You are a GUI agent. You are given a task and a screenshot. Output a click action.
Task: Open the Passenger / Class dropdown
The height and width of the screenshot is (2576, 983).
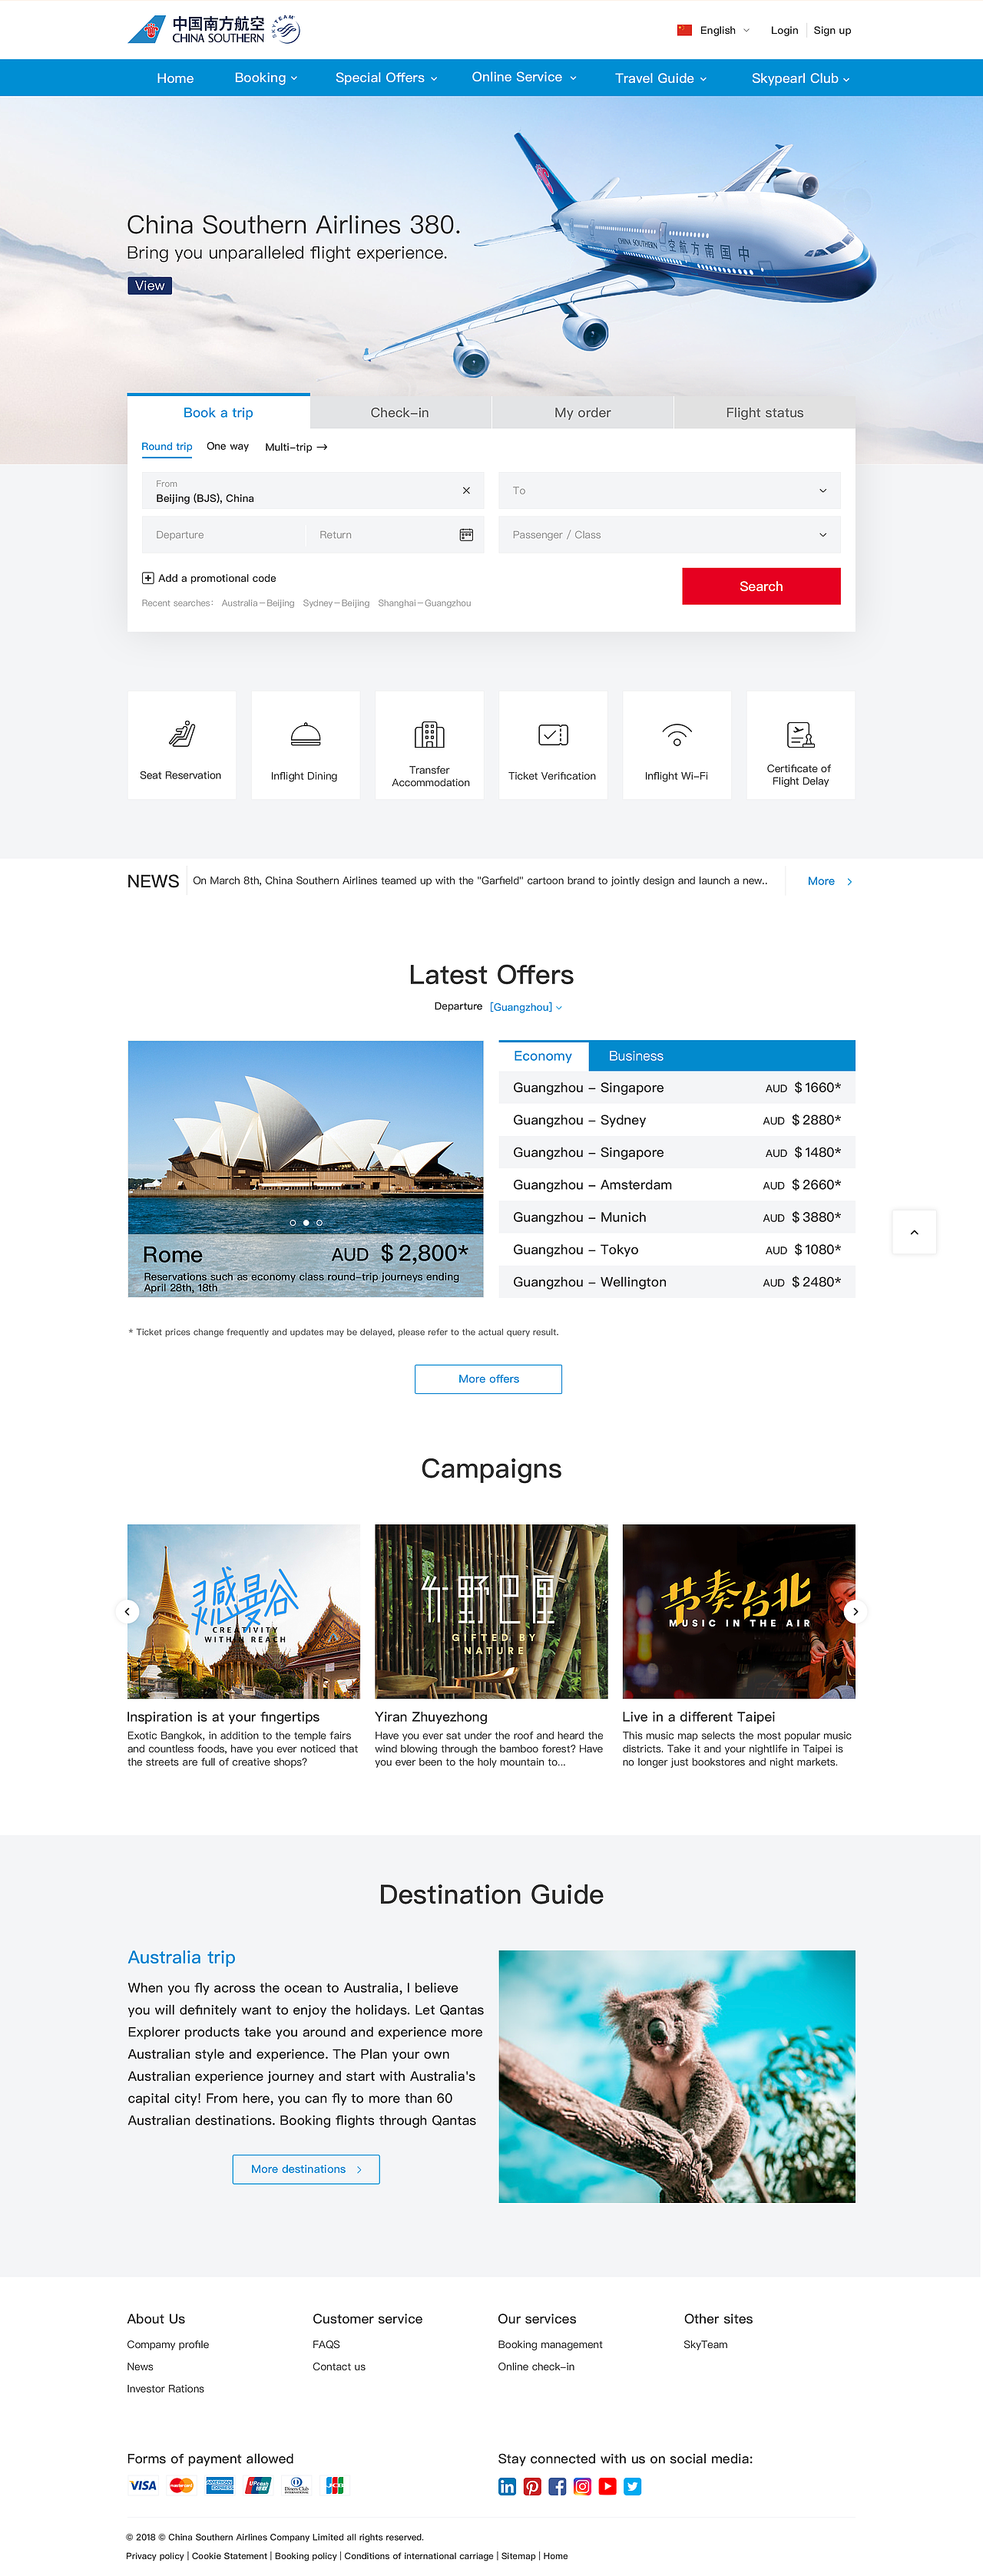tap(669, 535)
